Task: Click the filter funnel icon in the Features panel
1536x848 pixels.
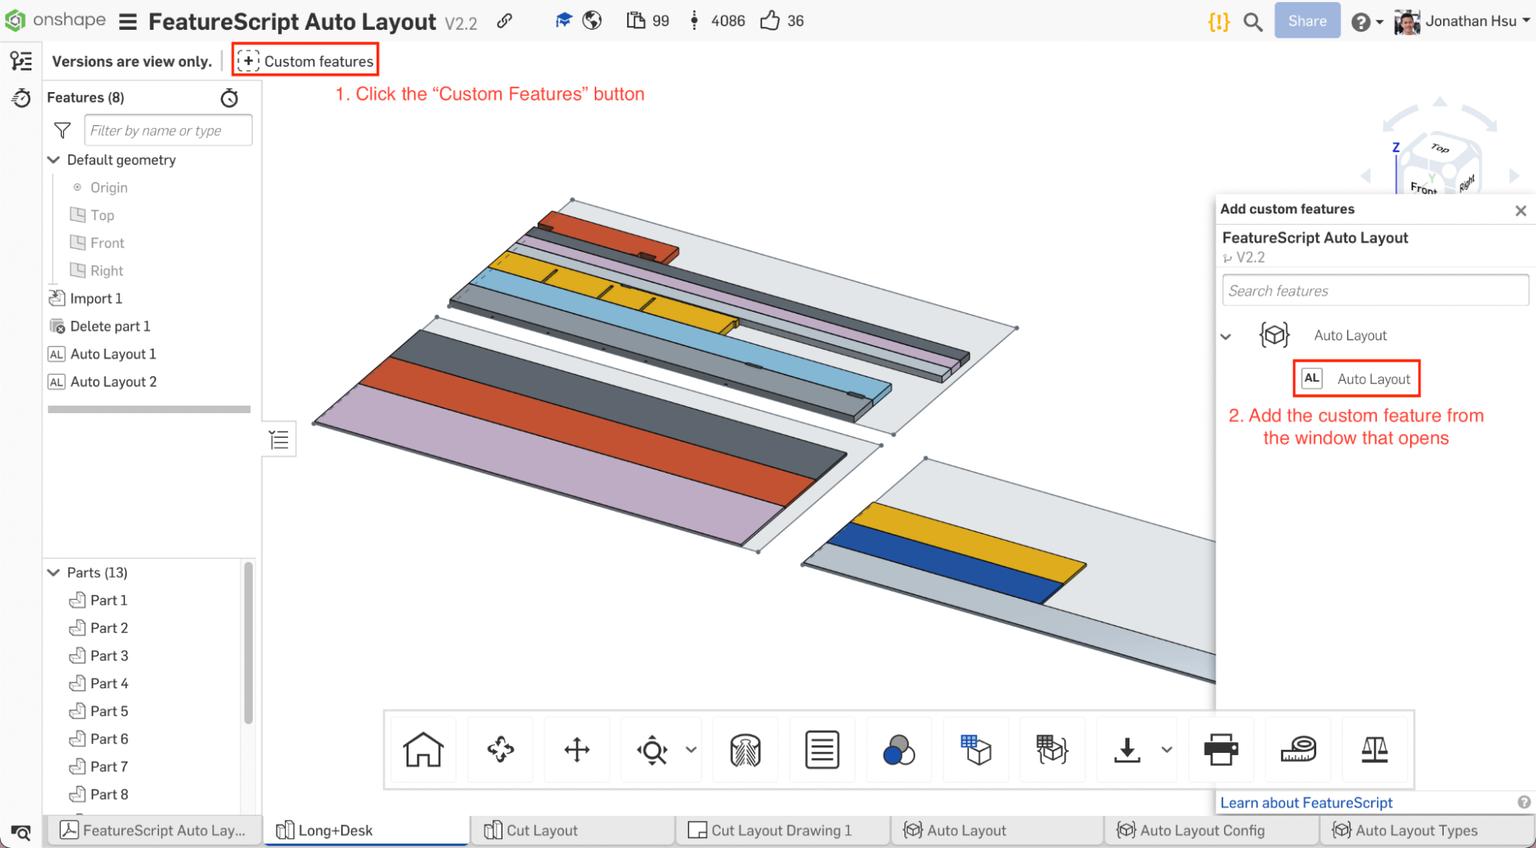Action: (x=61, y=129)
